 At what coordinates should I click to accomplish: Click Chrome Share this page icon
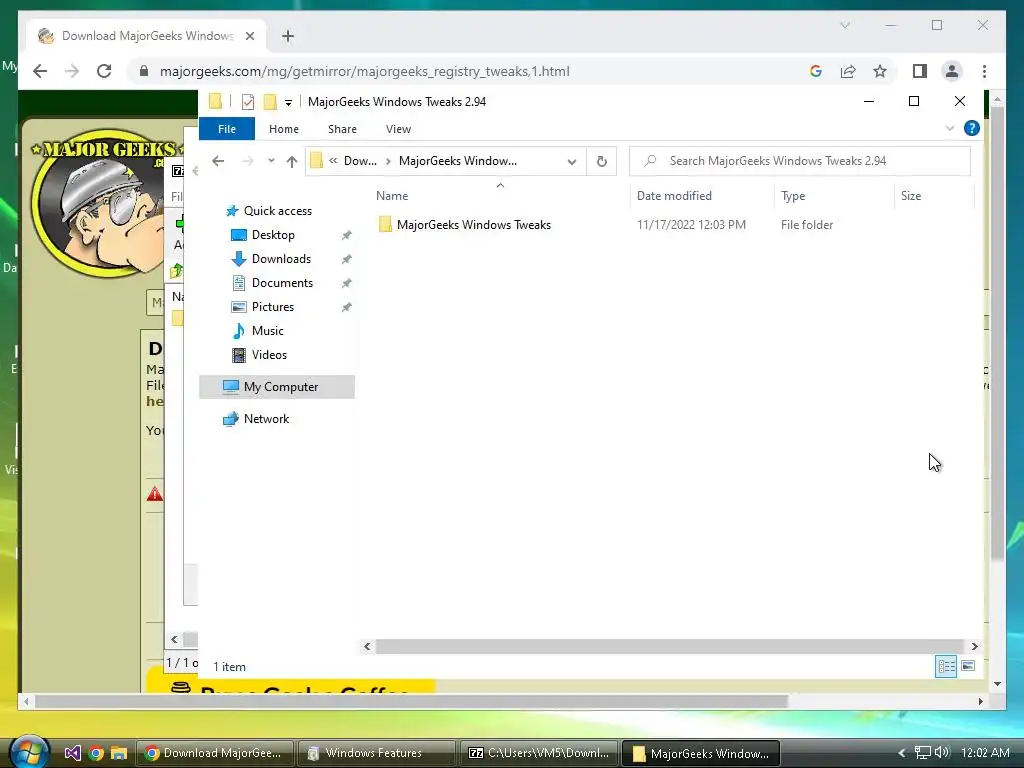(848, 71)
